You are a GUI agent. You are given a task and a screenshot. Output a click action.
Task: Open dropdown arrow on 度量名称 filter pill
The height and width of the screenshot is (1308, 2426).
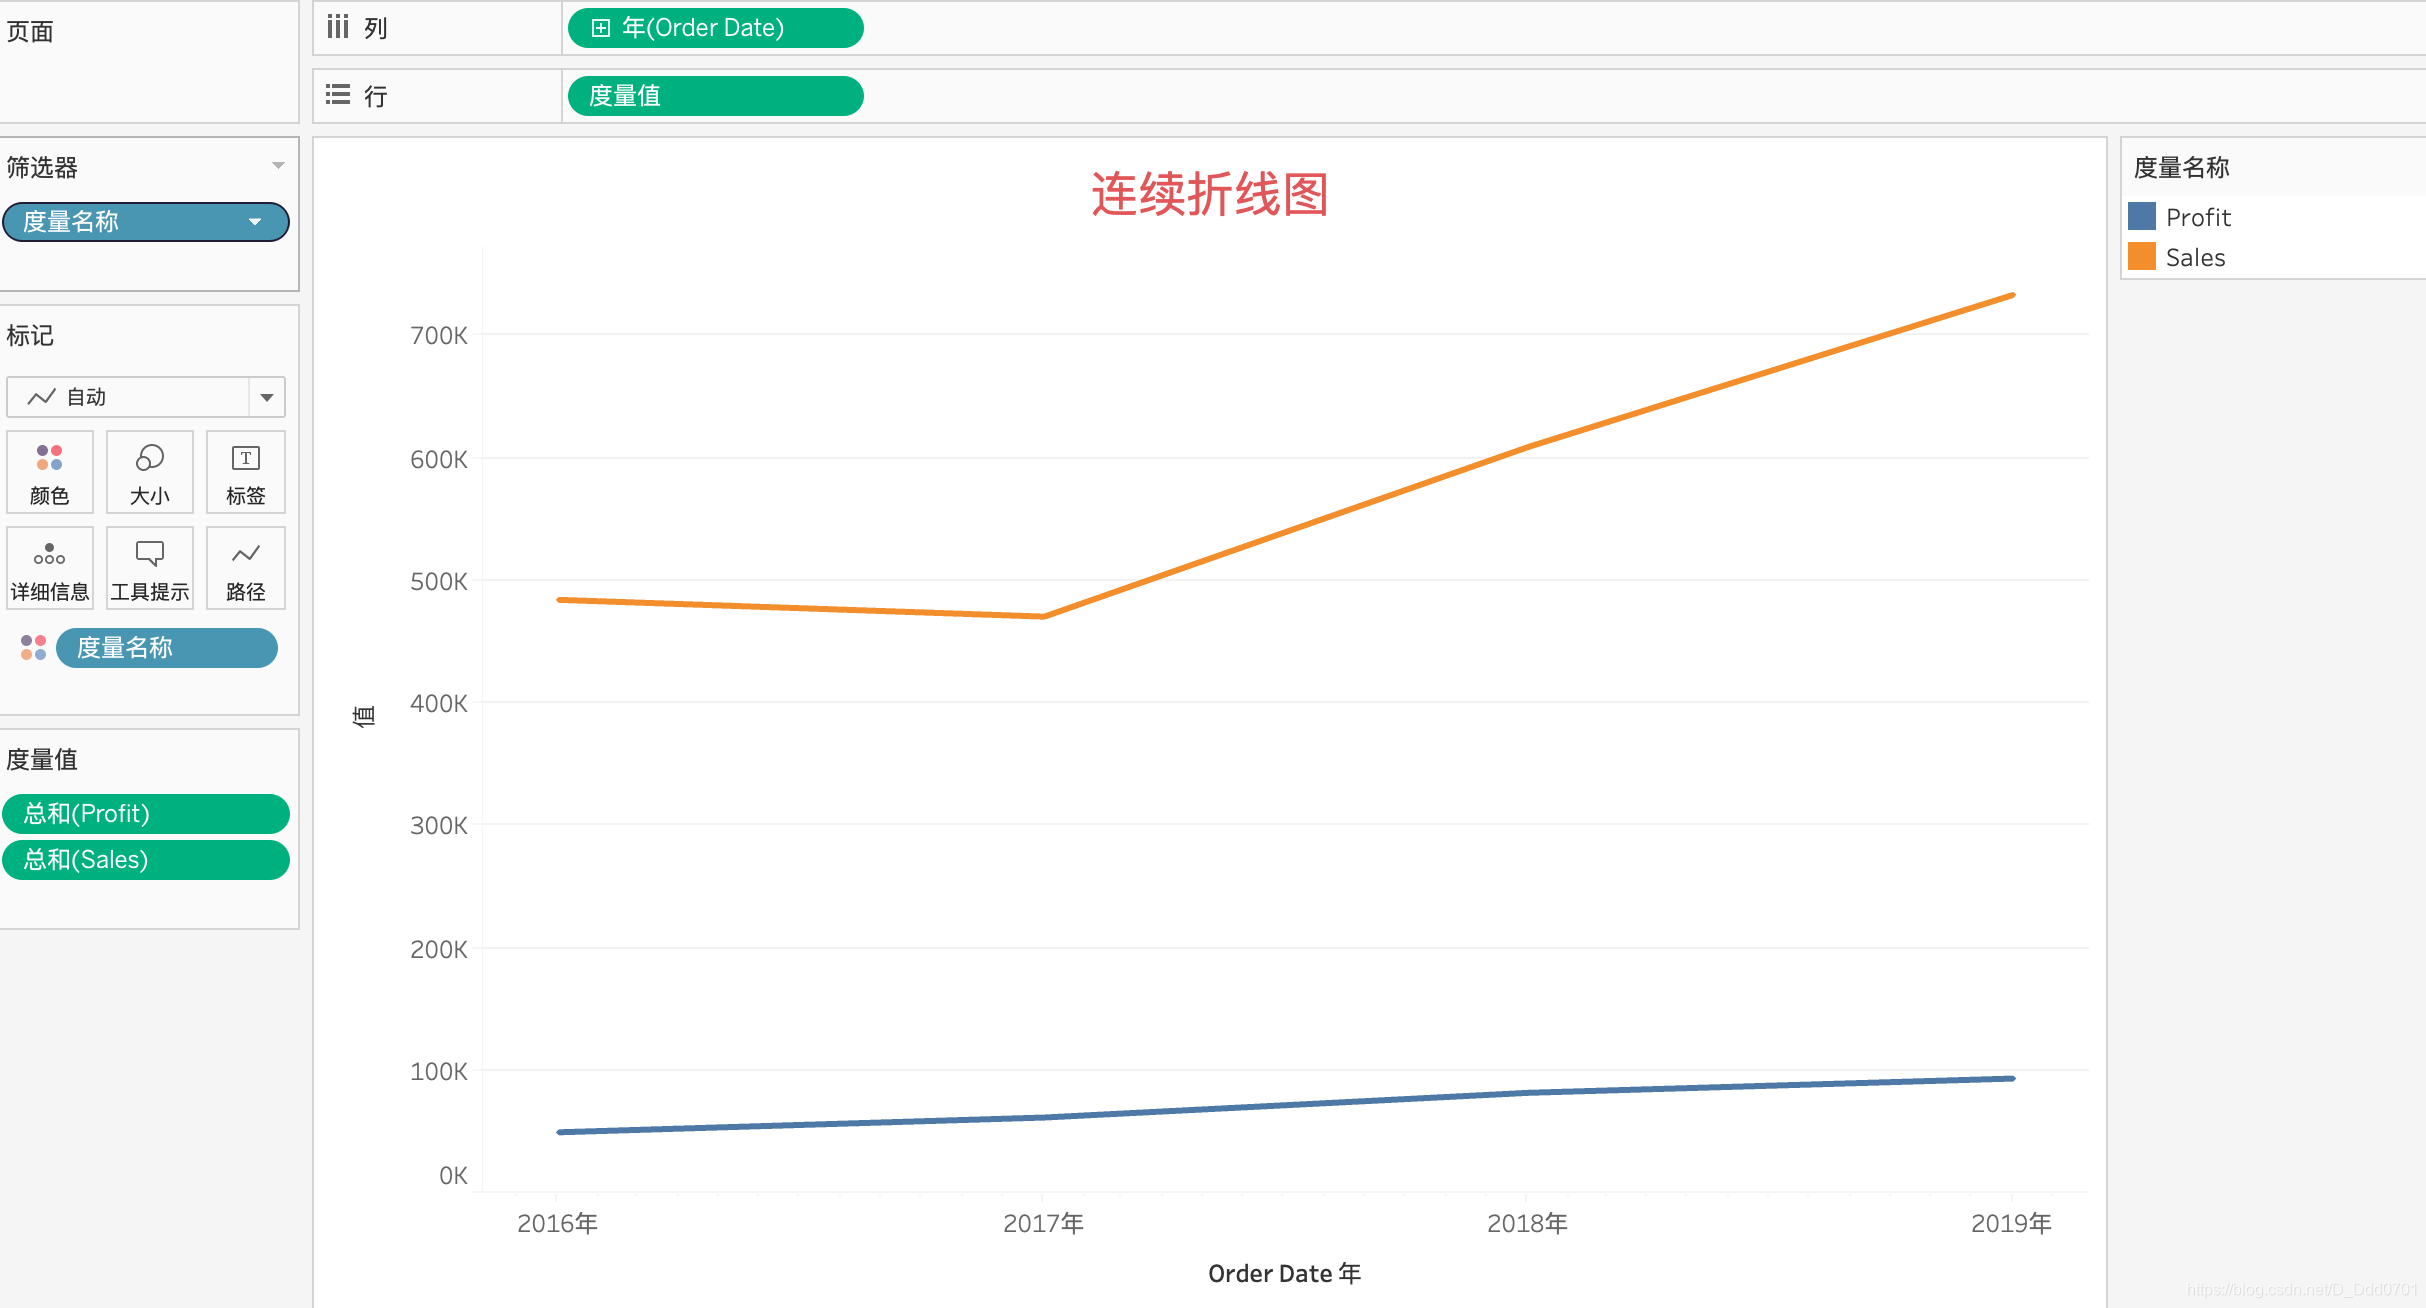coord(255,222)
